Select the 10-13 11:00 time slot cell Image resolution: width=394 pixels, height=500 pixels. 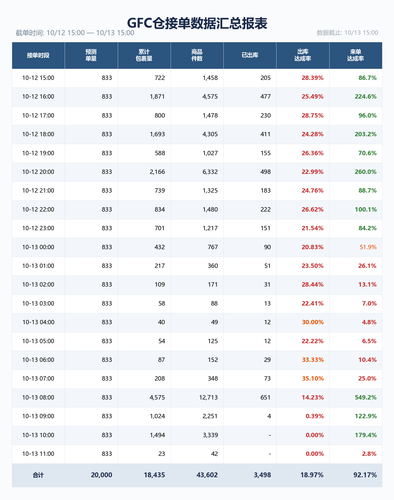pos(38,454)
